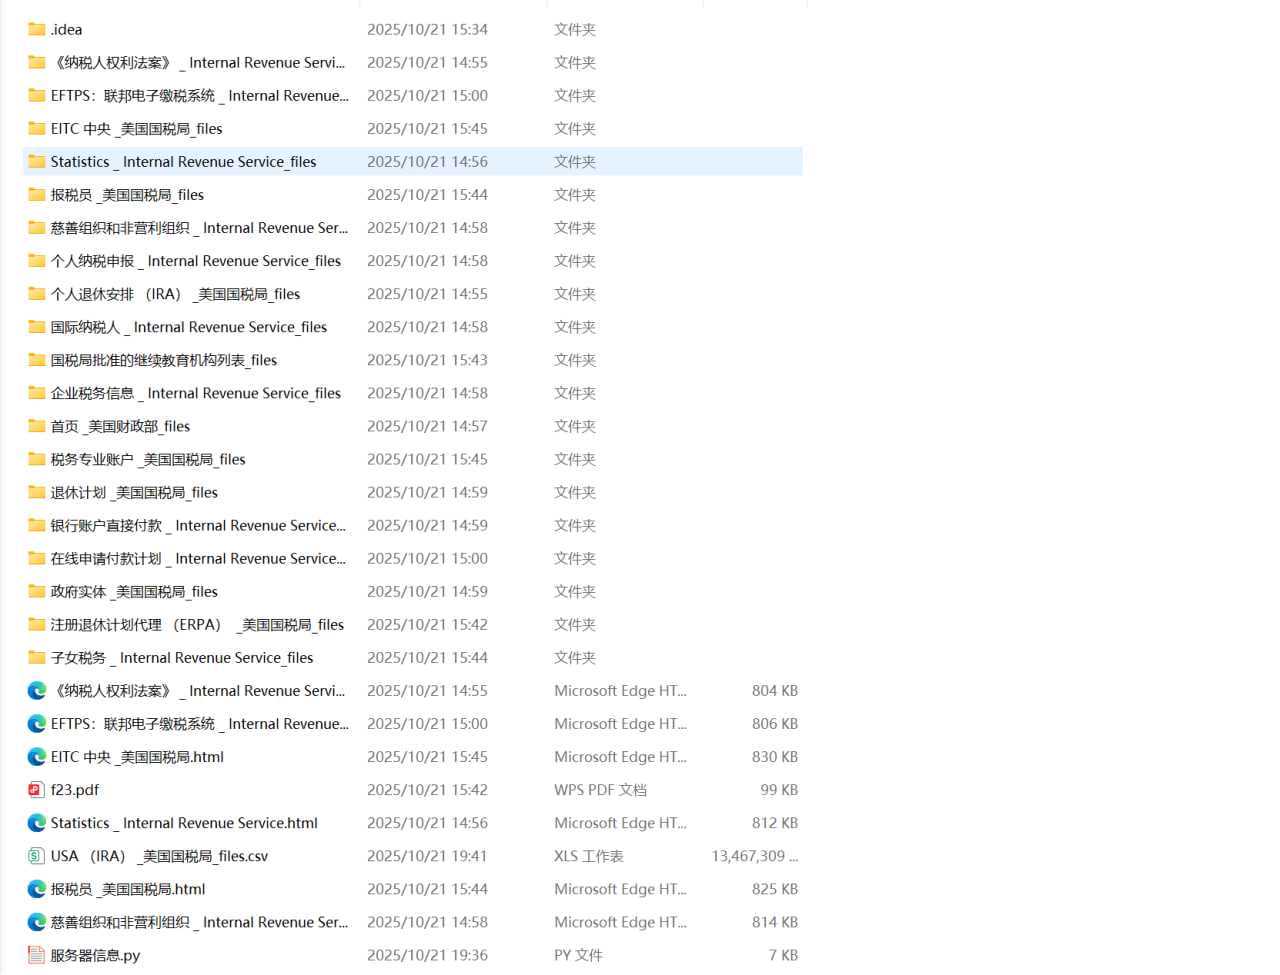Image resolution: width=1280 pixels, height=975 pixels.
Task: Select 企业税务信息 _ Internal Revenue Service_files folder name
Action: (196, 392)
